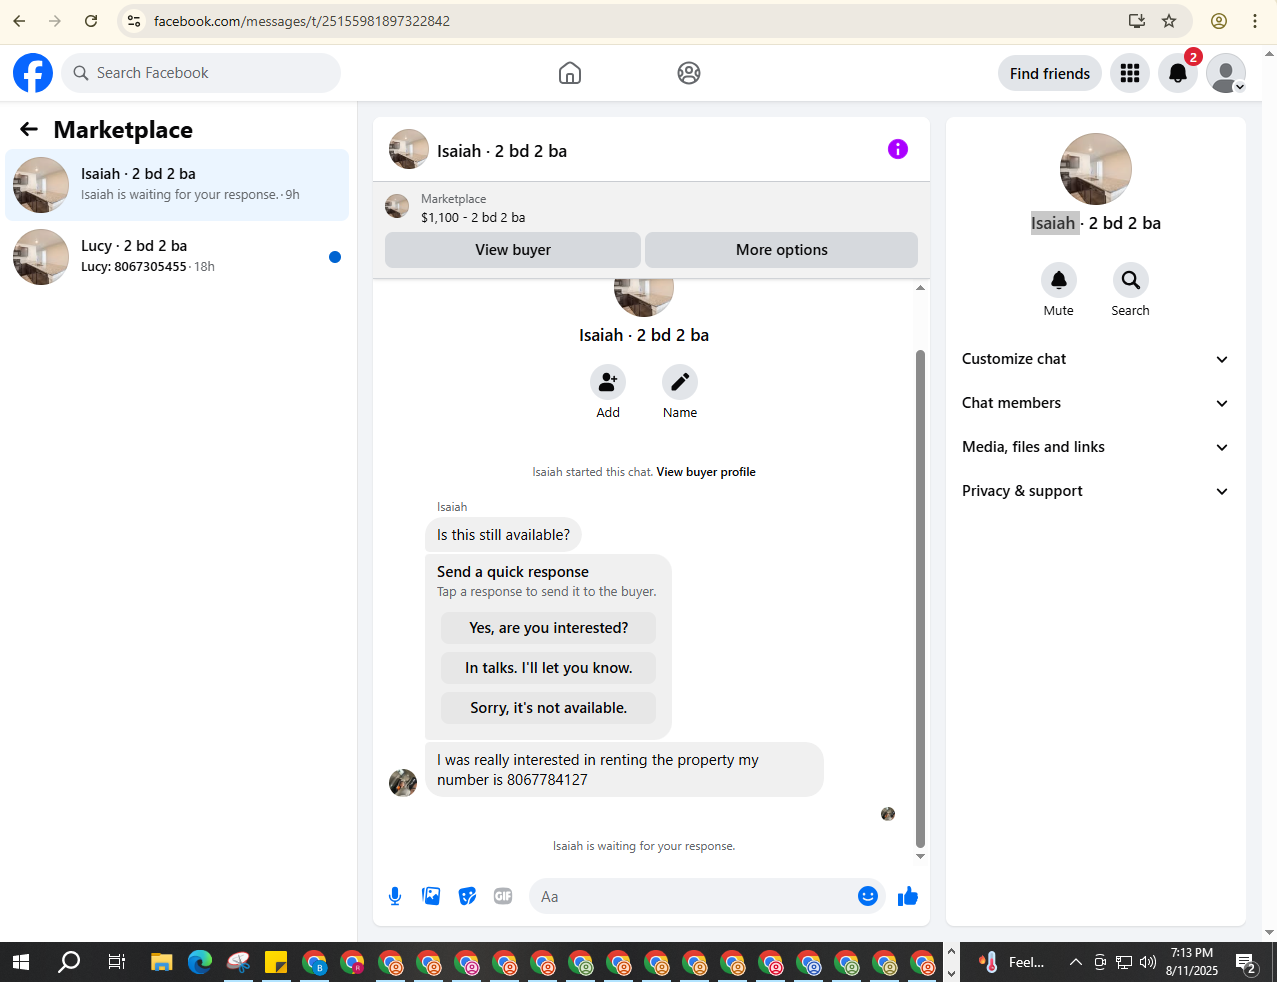This screenshot has width=1277, height=982.
Task: Click the browser profile icon
Action: (1219, 21)
